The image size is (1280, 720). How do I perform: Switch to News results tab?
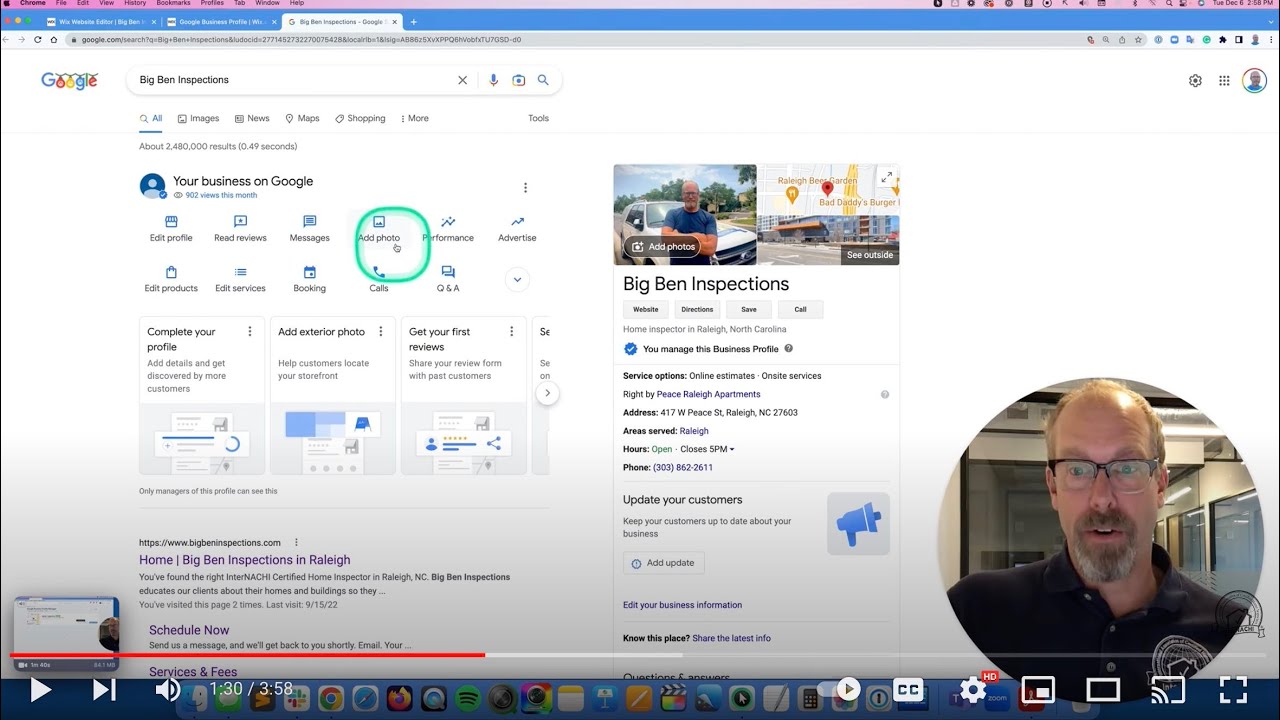pyautogui.click(x=252, y=118)
